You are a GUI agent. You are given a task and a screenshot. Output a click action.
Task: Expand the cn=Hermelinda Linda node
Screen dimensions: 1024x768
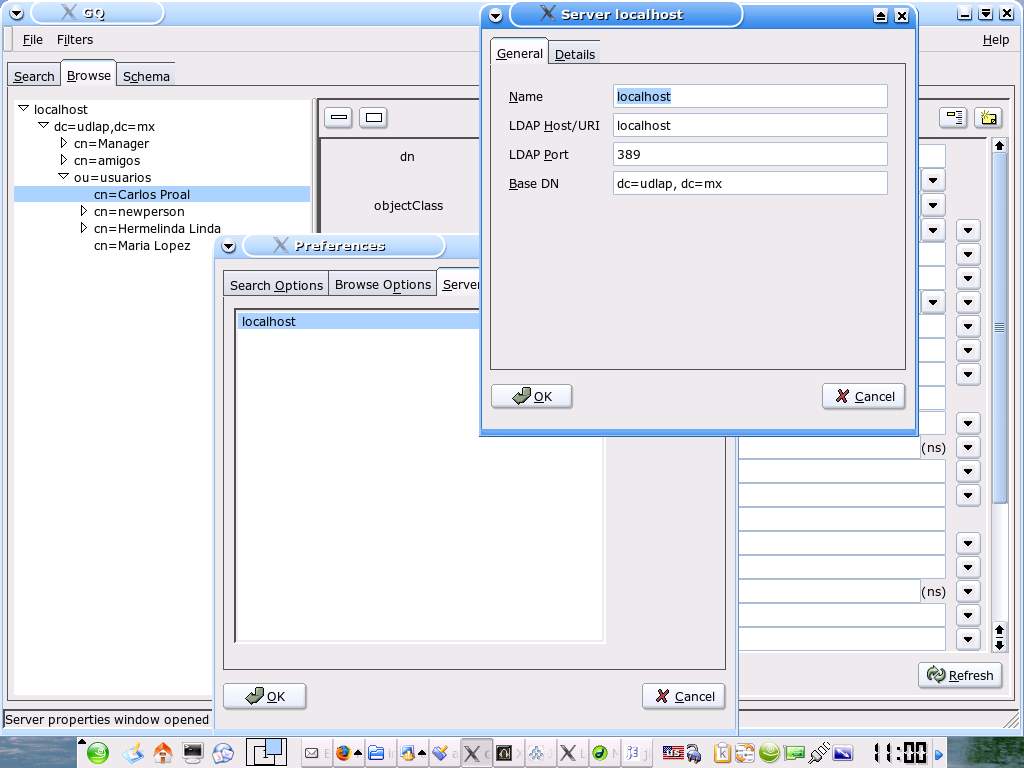[84, 228]
